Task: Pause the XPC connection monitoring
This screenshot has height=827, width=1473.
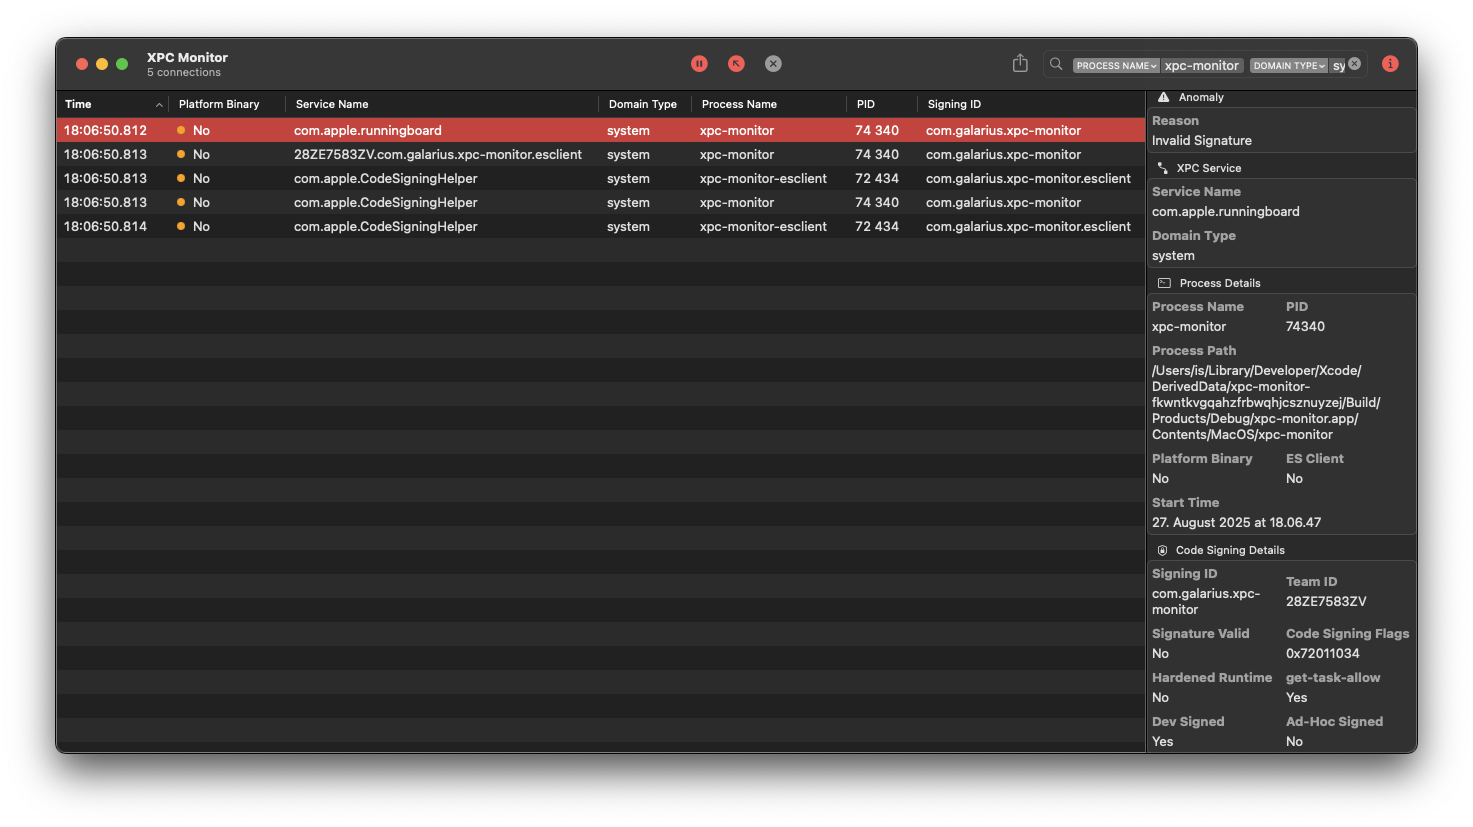Action: click(x=699, y=64)
